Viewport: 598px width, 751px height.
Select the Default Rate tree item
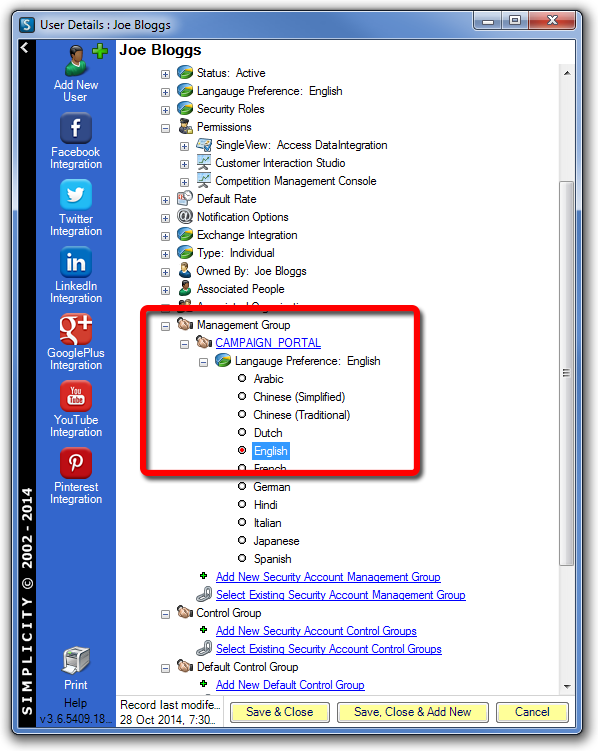226,199
